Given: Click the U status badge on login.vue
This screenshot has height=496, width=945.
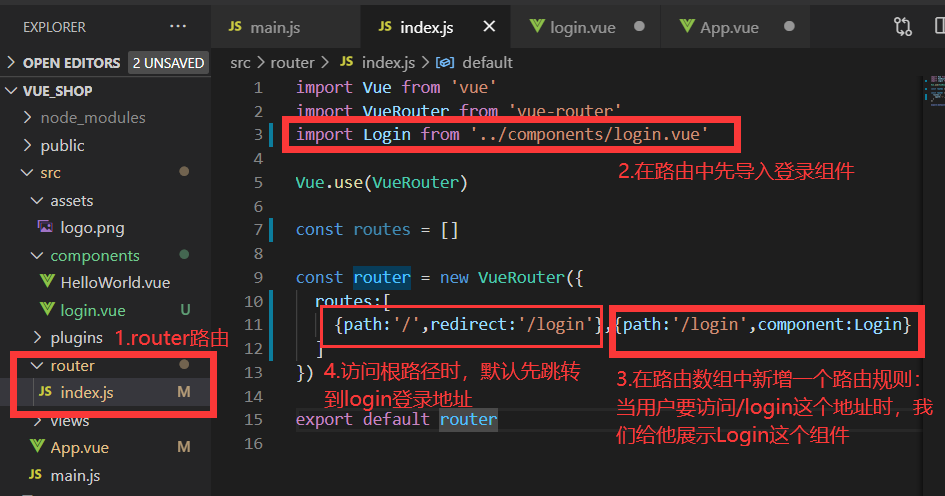Looking at the screenshot, I should tap(185, 310).
